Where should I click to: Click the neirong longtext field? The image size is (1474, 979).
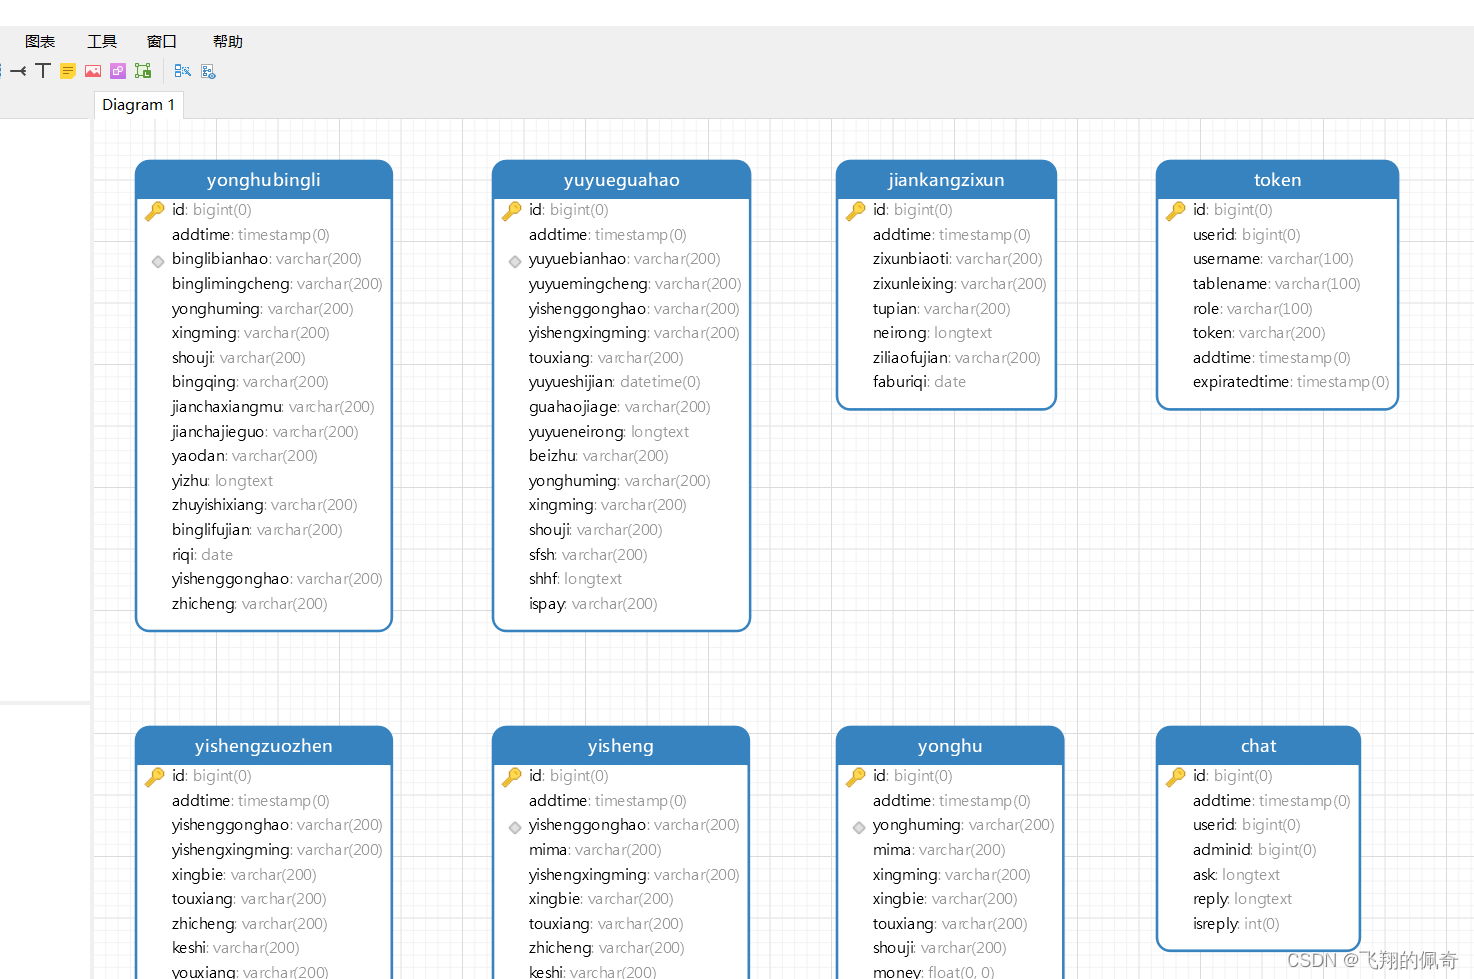932,333
